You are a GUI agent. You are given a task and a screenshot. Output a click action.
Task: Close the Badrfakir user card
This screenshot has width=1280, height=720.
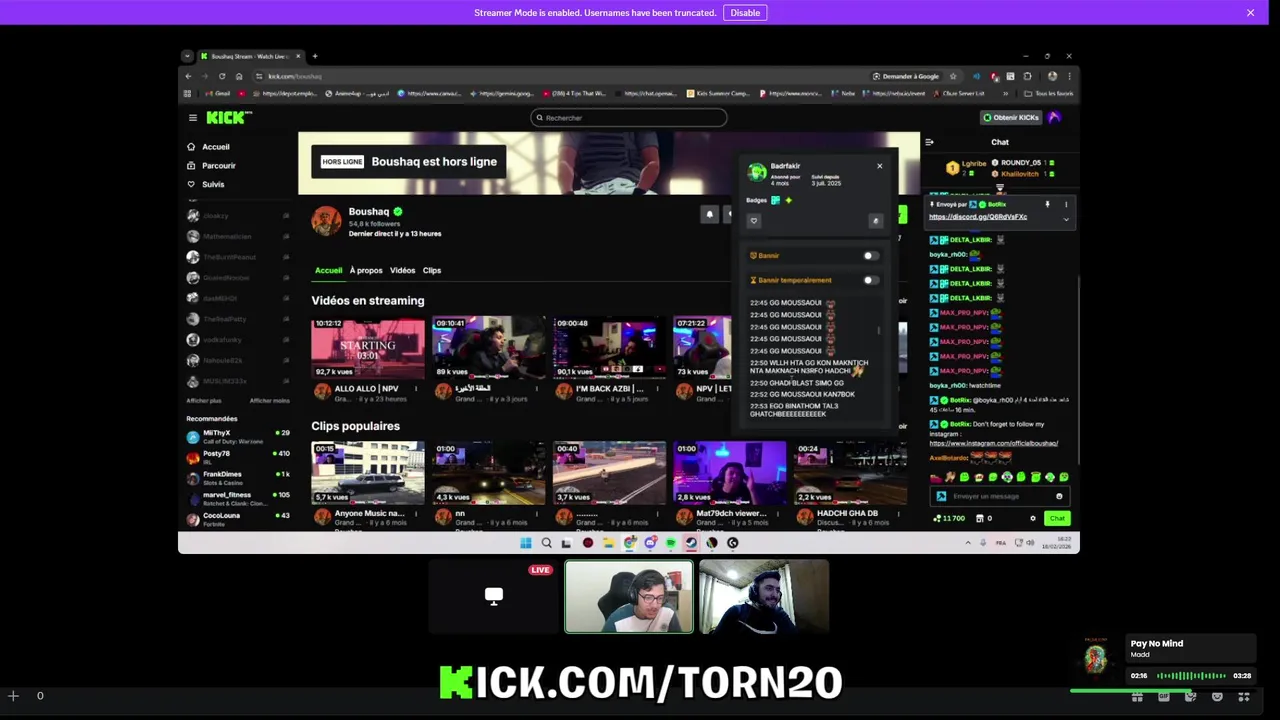[x=880, y=166]
